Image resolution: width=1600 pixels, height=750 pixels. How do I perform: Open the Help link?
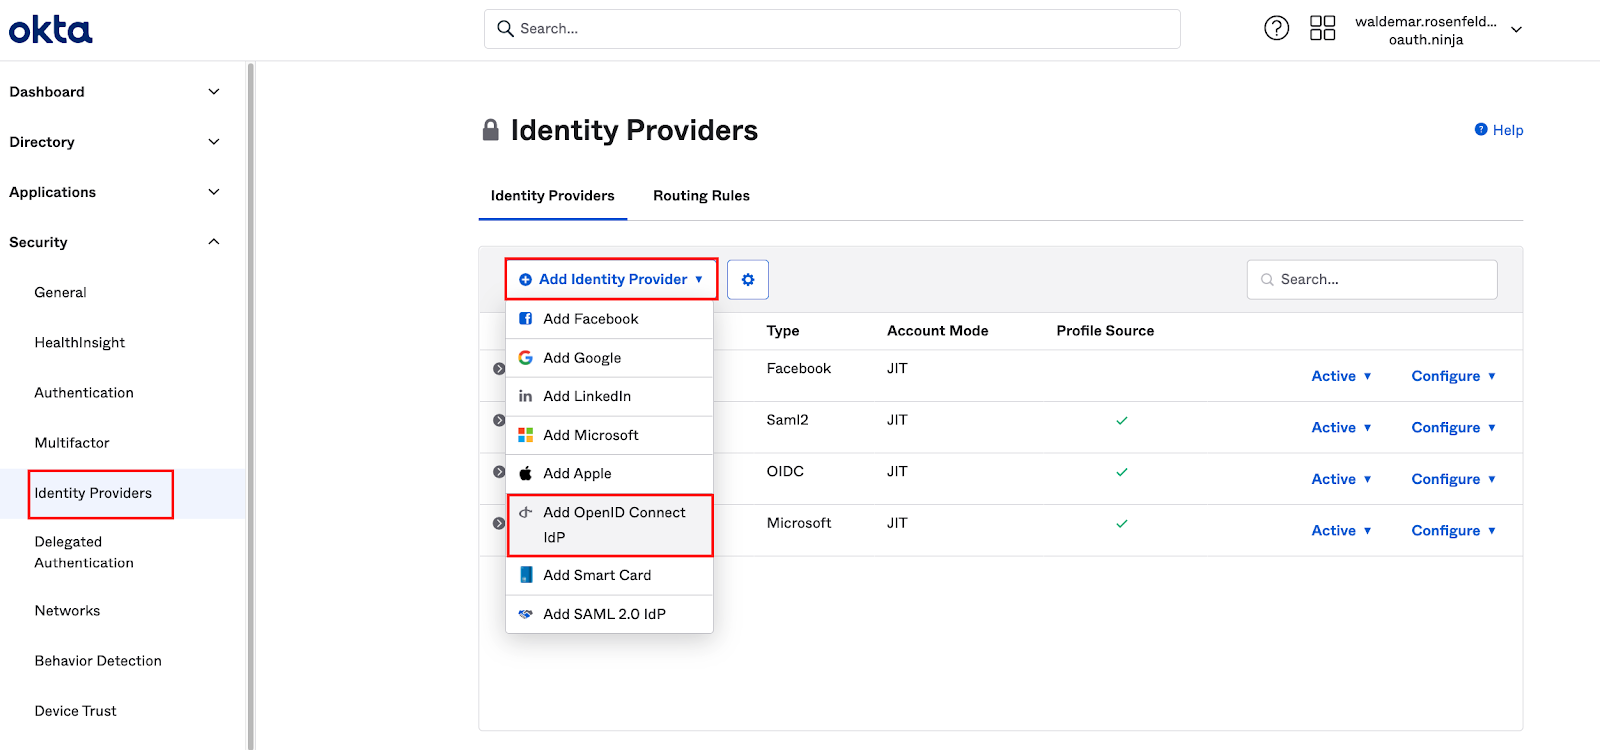coord(1508,130)
